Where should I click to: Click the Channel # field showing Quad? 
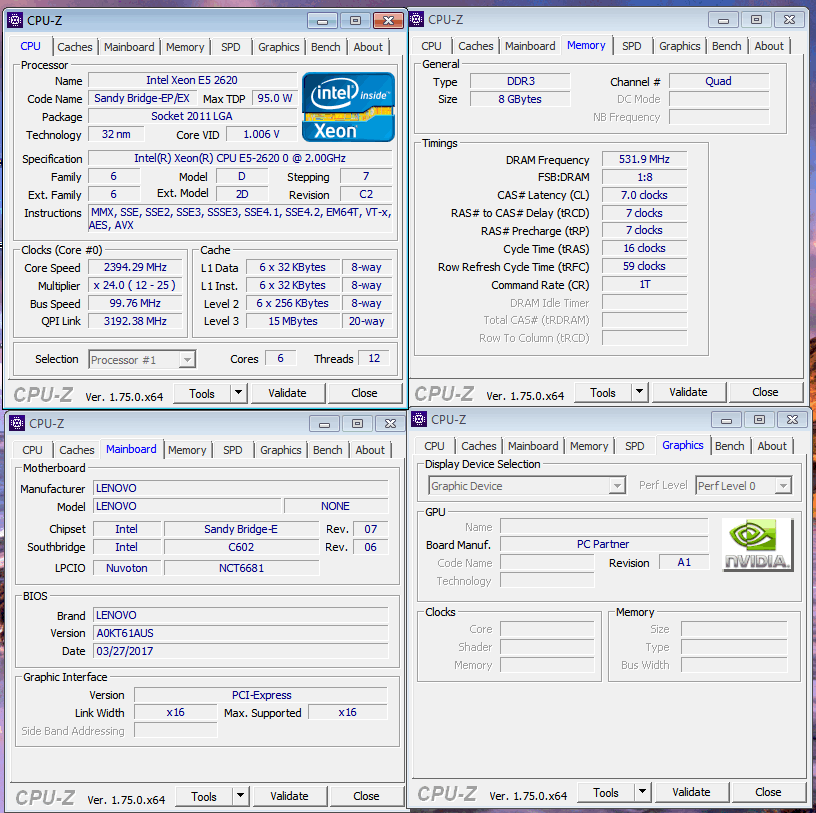[719, 81]
